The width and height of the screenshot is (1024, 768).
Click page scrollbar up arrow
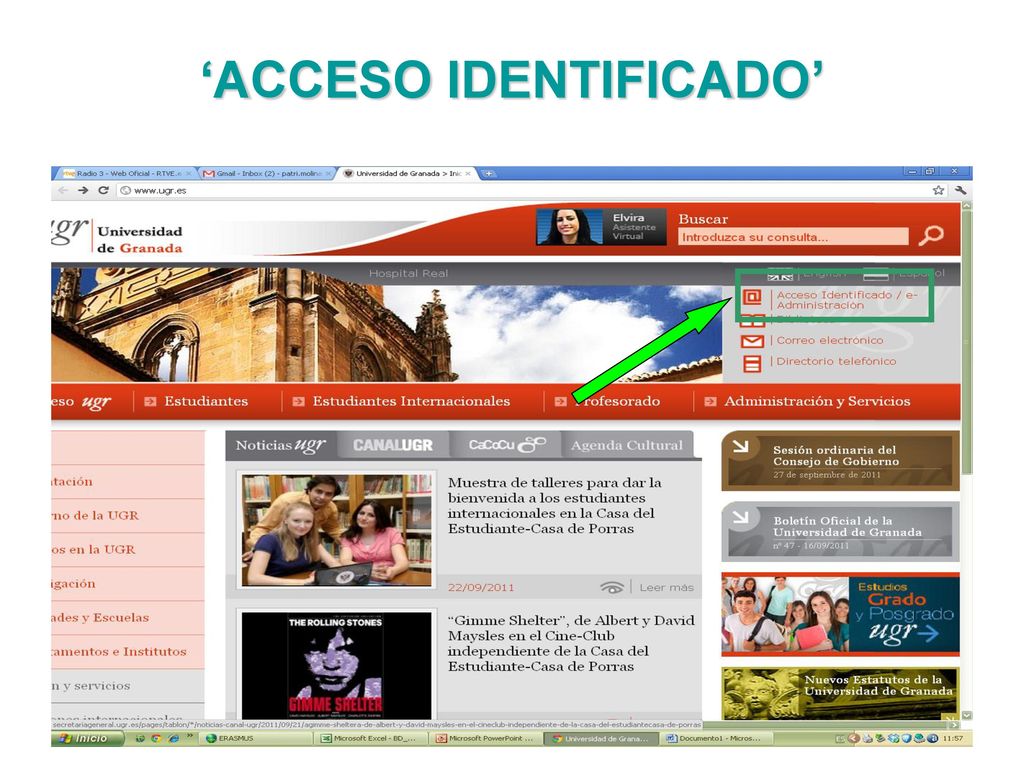pyautogui.click(x=967, y=206)
